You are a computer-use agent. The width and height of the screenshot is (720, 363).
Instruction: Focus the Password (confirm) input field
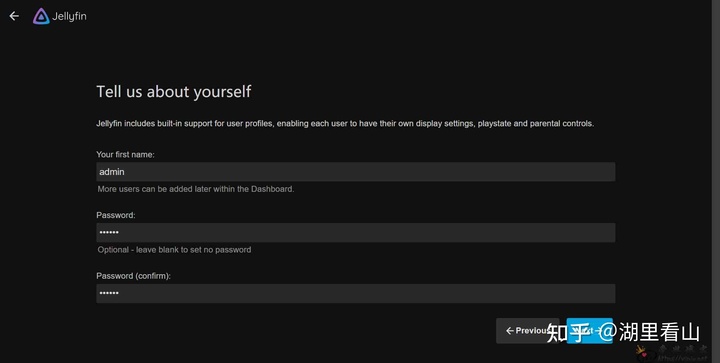point(355,293)
